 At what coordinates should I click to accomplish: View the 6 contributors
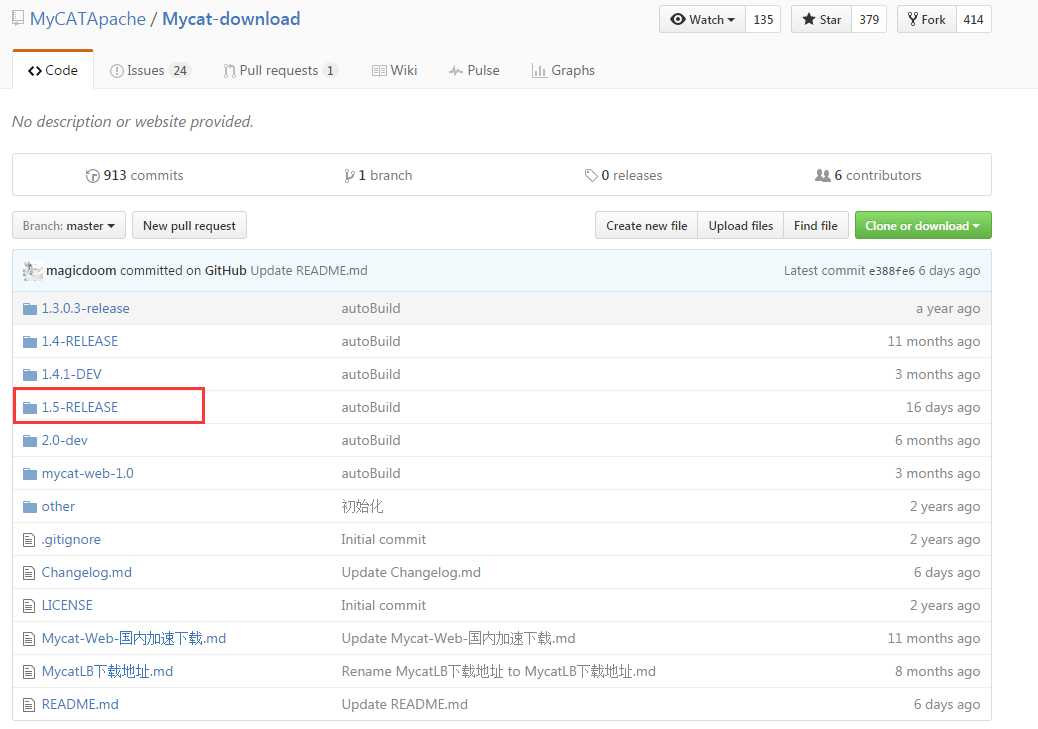[x=868, y=175]
